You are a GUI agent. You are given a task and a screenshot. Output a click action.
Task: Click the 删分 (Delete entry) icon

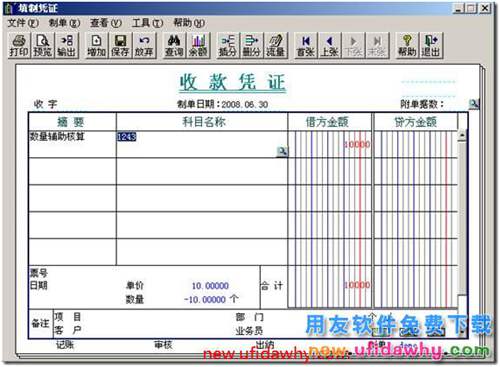252,46
